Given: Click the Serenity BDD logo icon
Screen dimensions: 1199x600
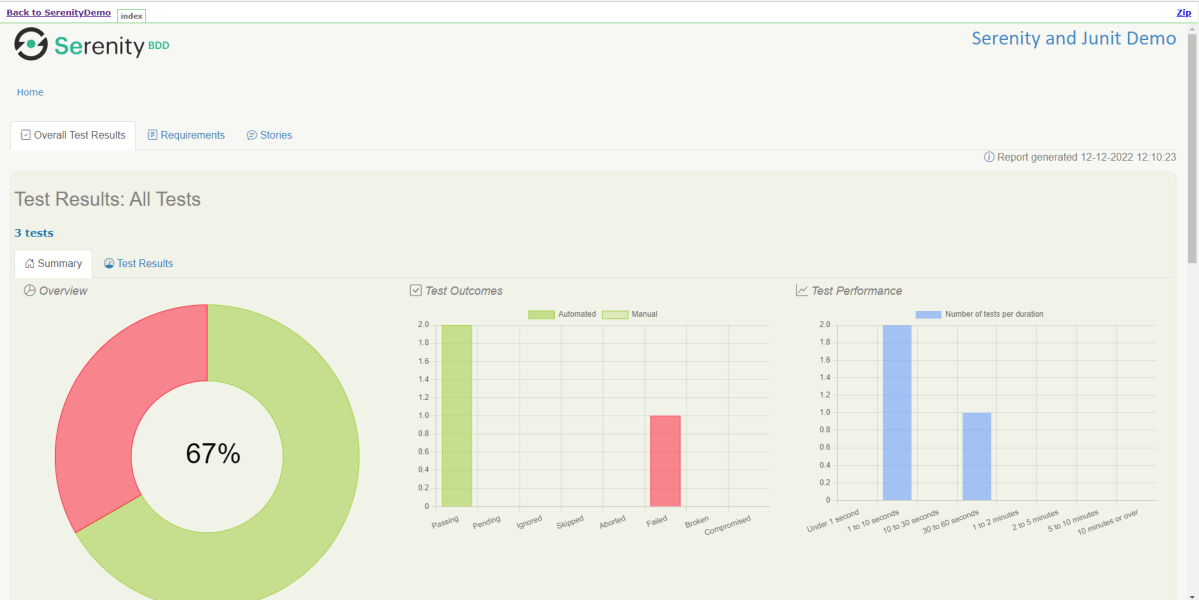Looking at the screenshot, I should tap(31, 44).
